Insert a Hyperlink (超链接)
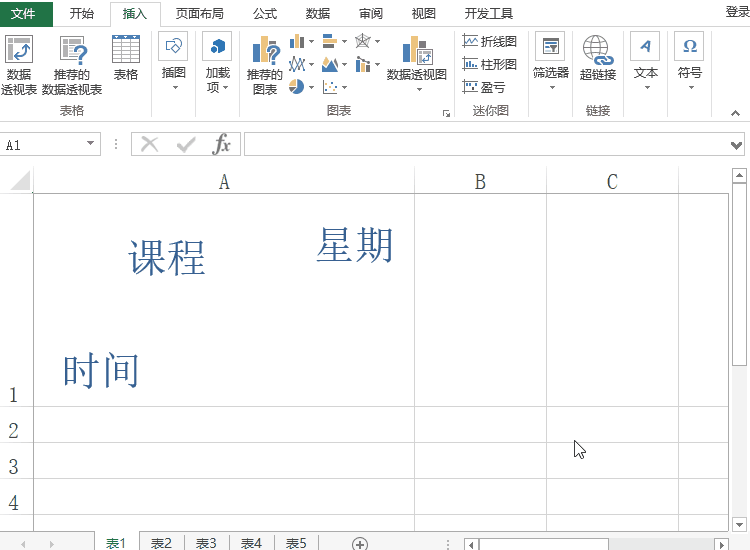 click(x=598, y=57)
